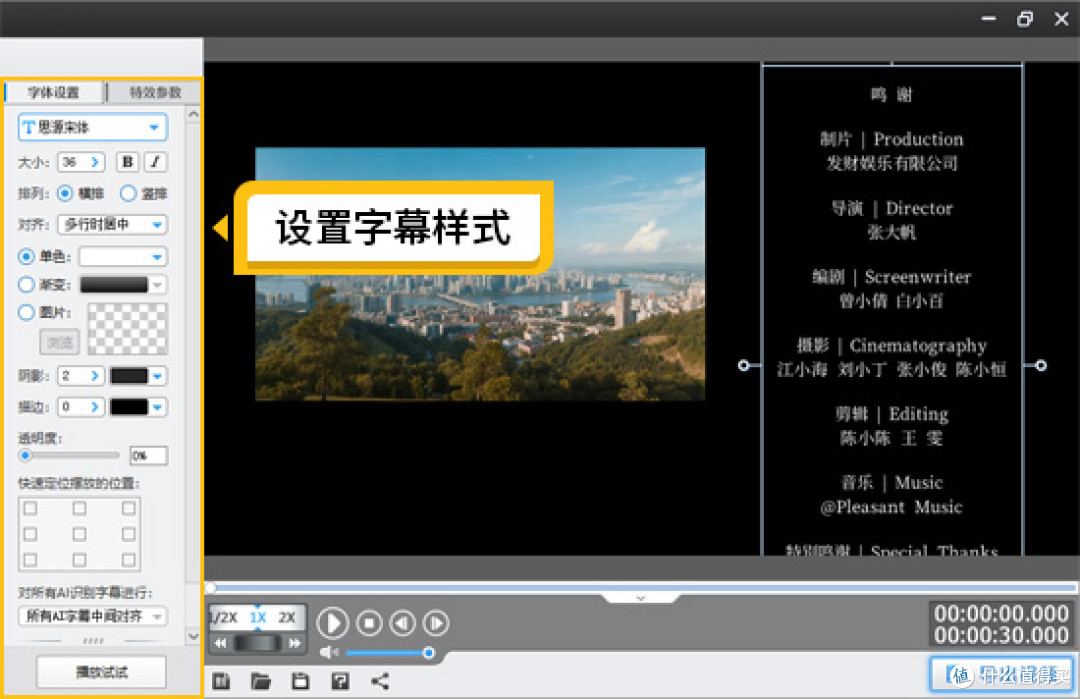
Task: Open the shadow color dropdown arrow
Action: coord(158,376)
